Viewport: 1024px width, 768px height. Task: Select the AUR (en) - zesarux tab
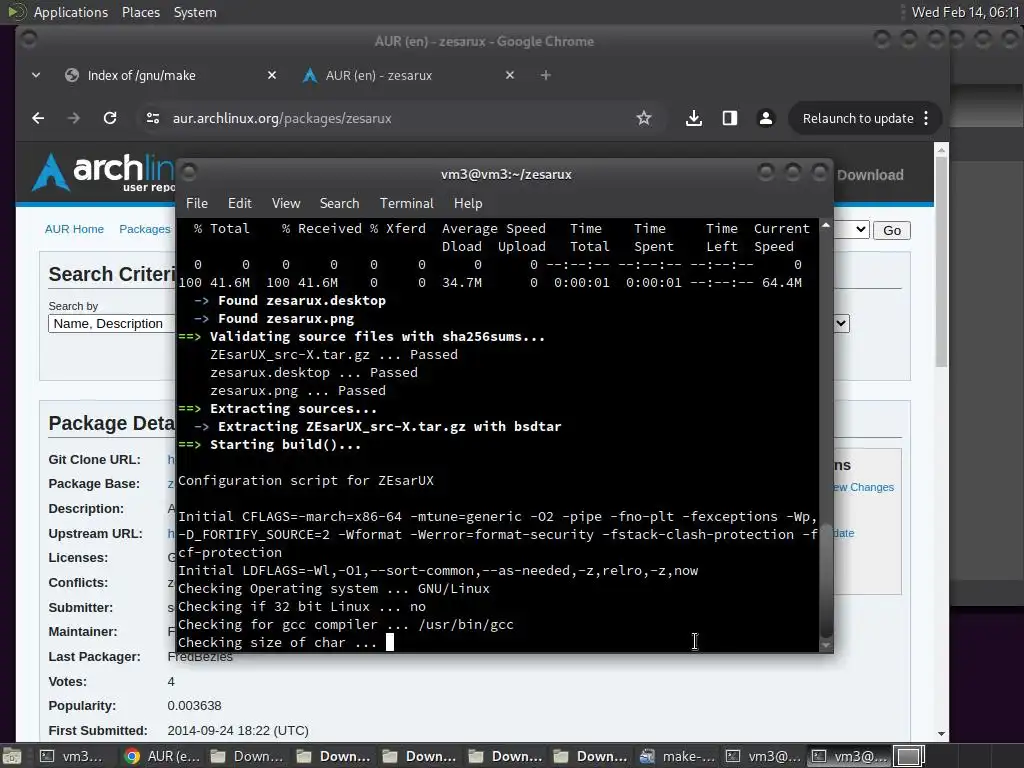pos(379,75)
